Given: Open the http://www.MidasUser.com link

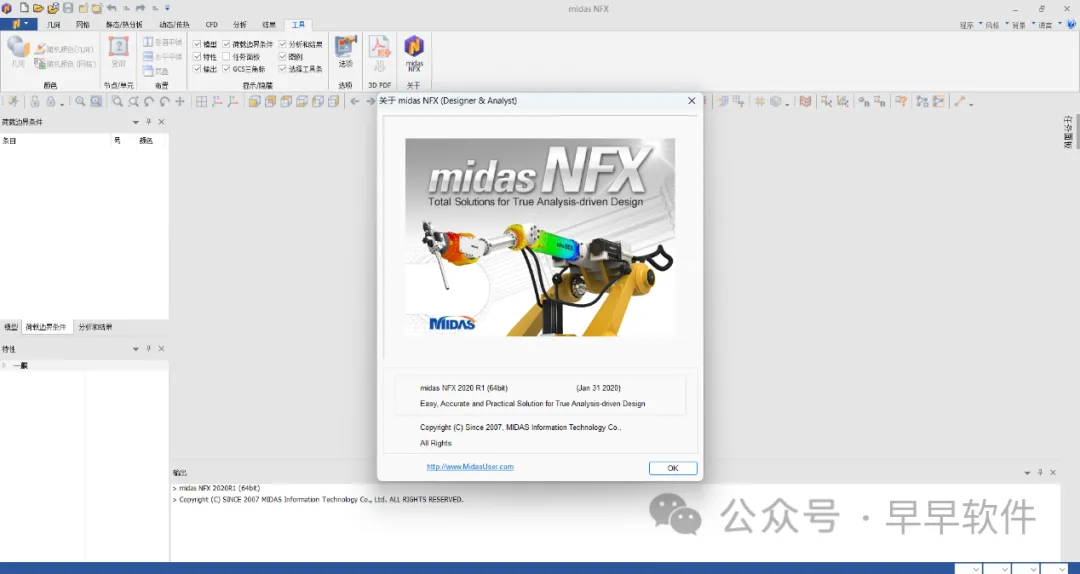Looking at the screenshot, I should point(470,467).
